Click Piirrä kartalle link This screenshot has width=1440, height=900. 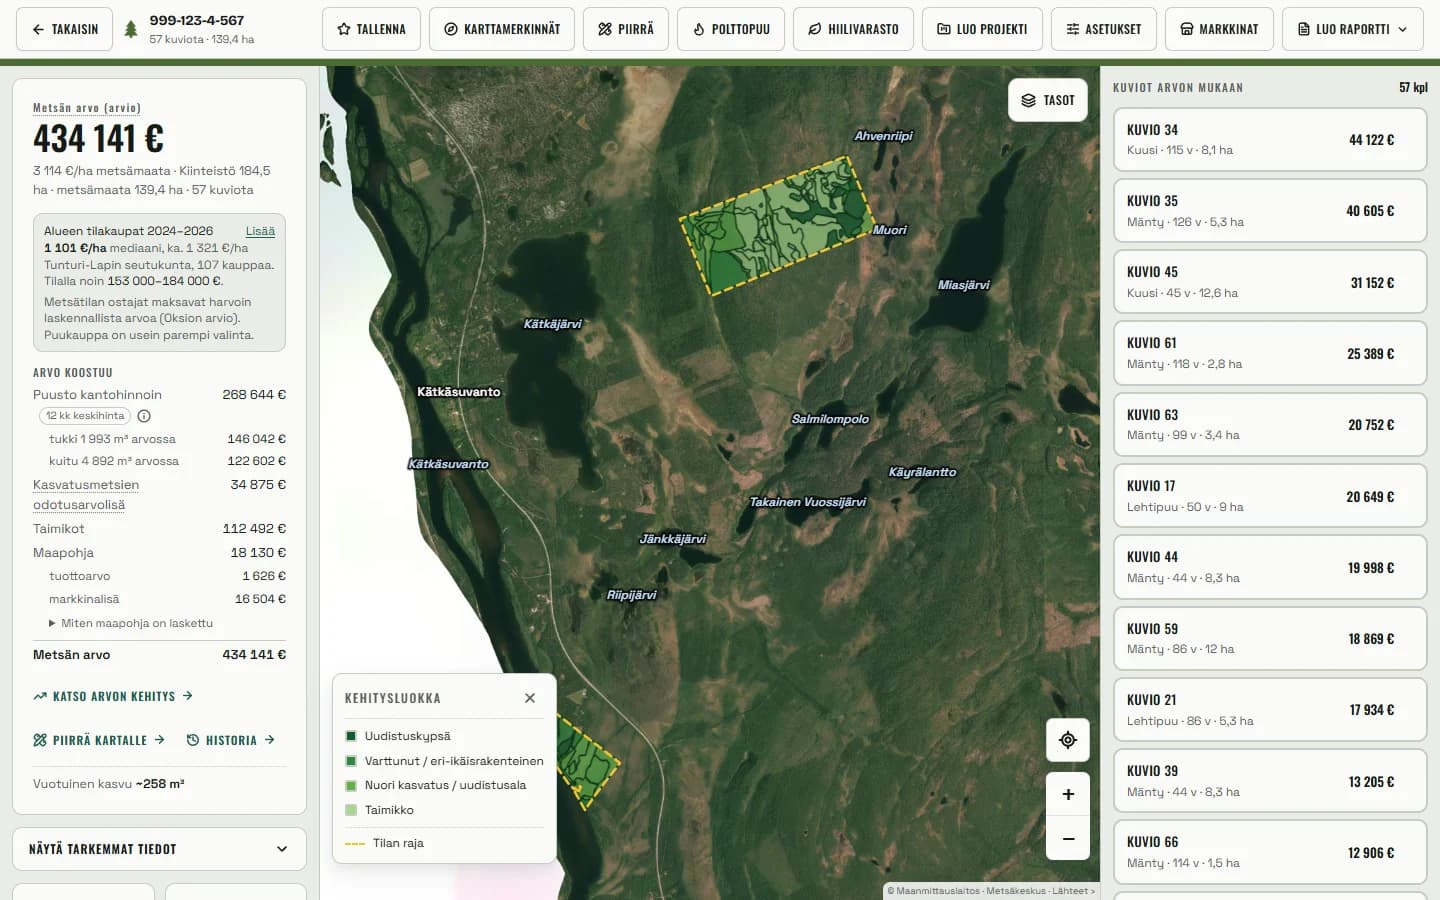click(99, 740)
